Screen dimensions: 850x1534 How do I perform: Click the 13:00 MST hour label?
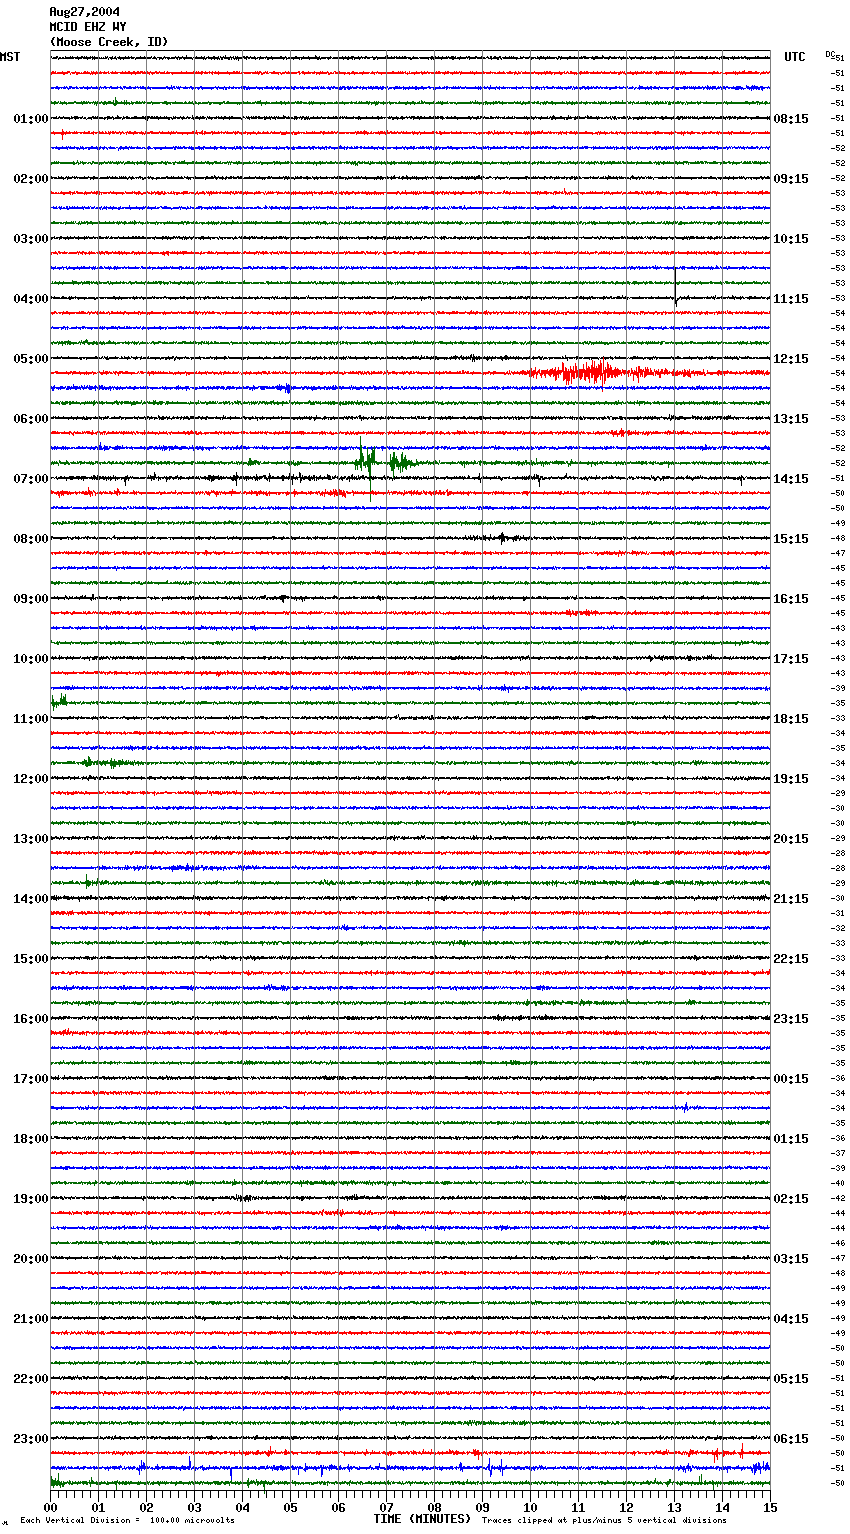click(x=31, y=839)
